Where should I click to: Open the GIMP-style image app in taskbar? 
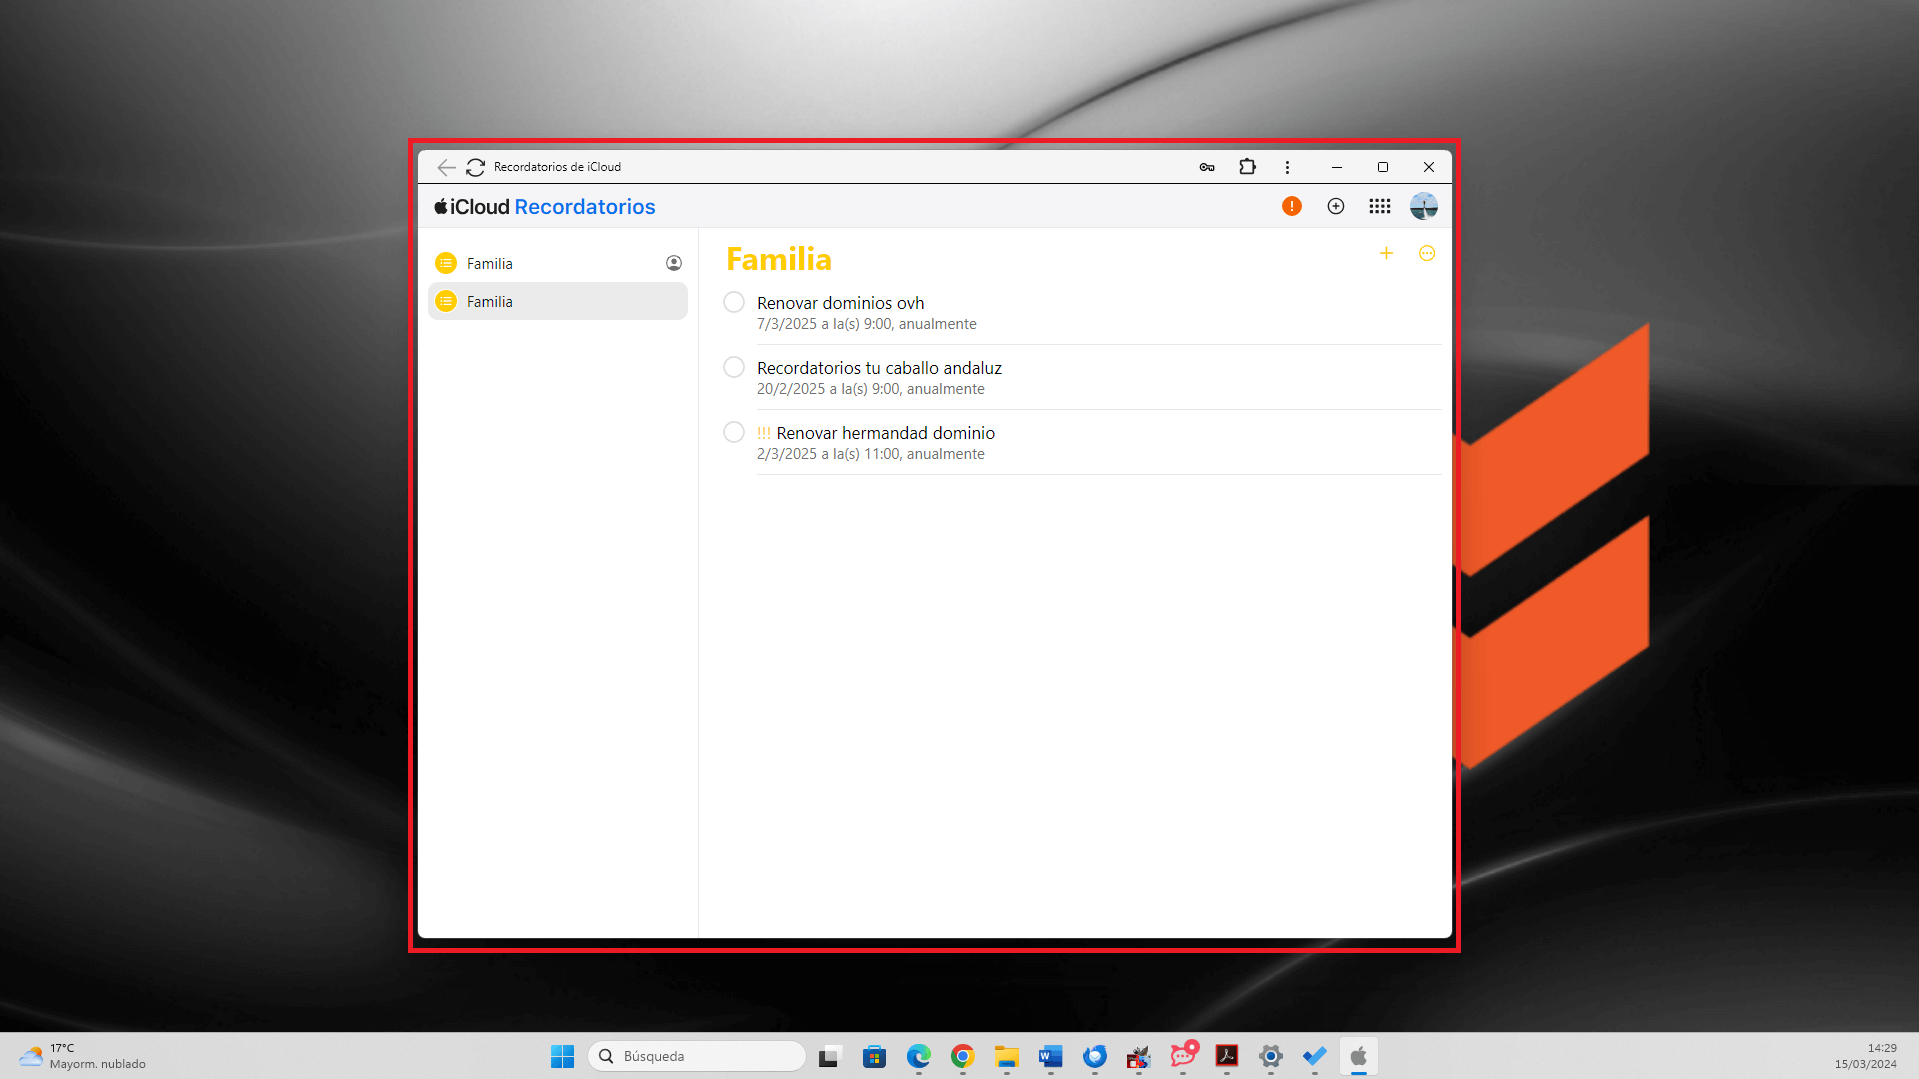(1138, 1056)
